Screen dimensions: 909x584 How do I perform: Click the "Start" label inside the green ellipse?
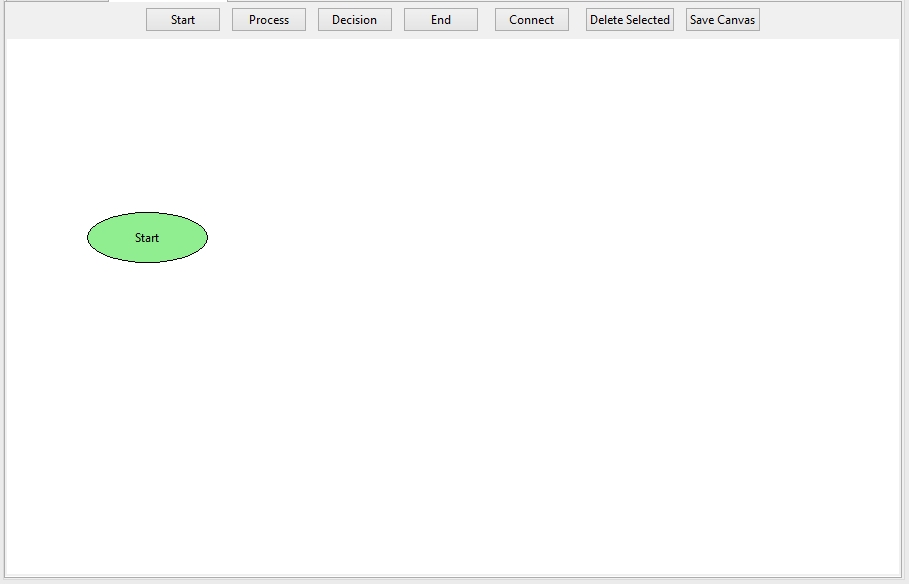click(147, 238)
